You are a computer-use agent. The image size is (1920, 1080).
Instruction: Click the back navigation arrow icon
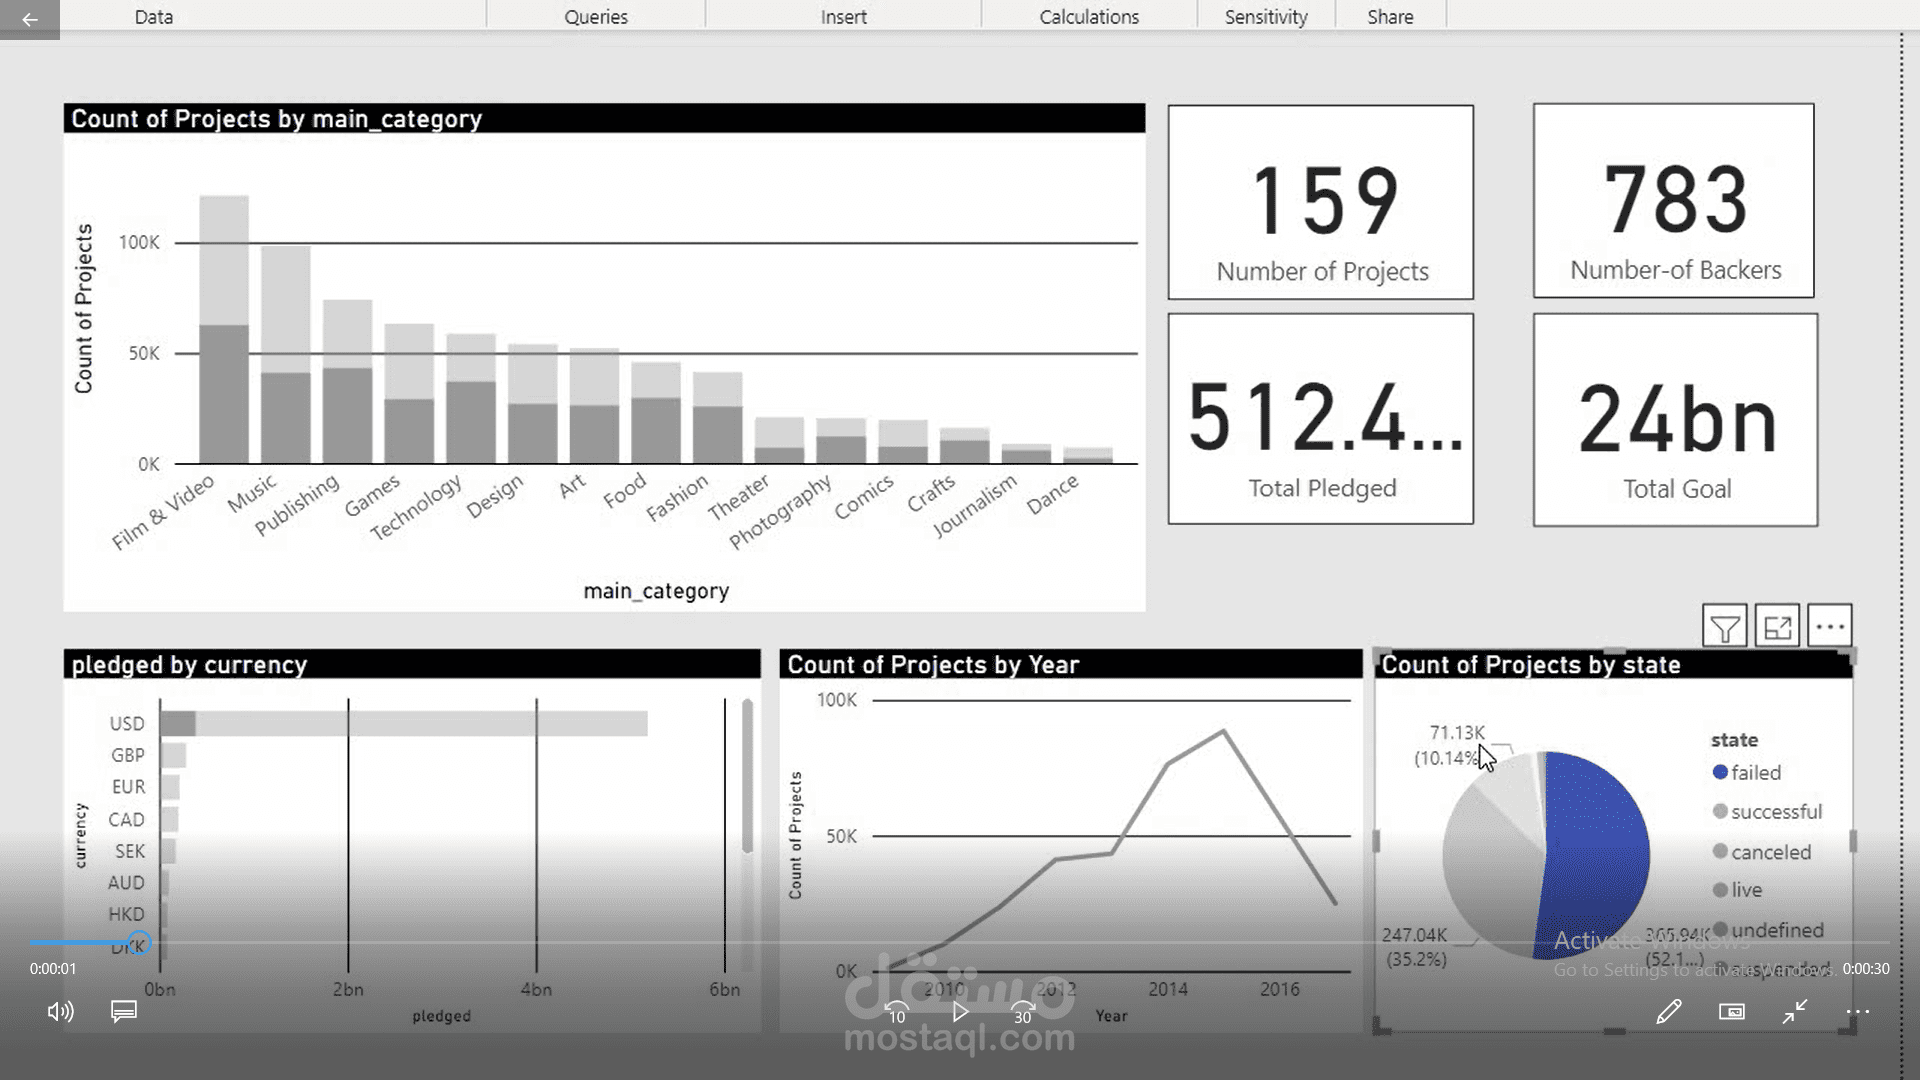pyautogui.click(x=29, y=17)
